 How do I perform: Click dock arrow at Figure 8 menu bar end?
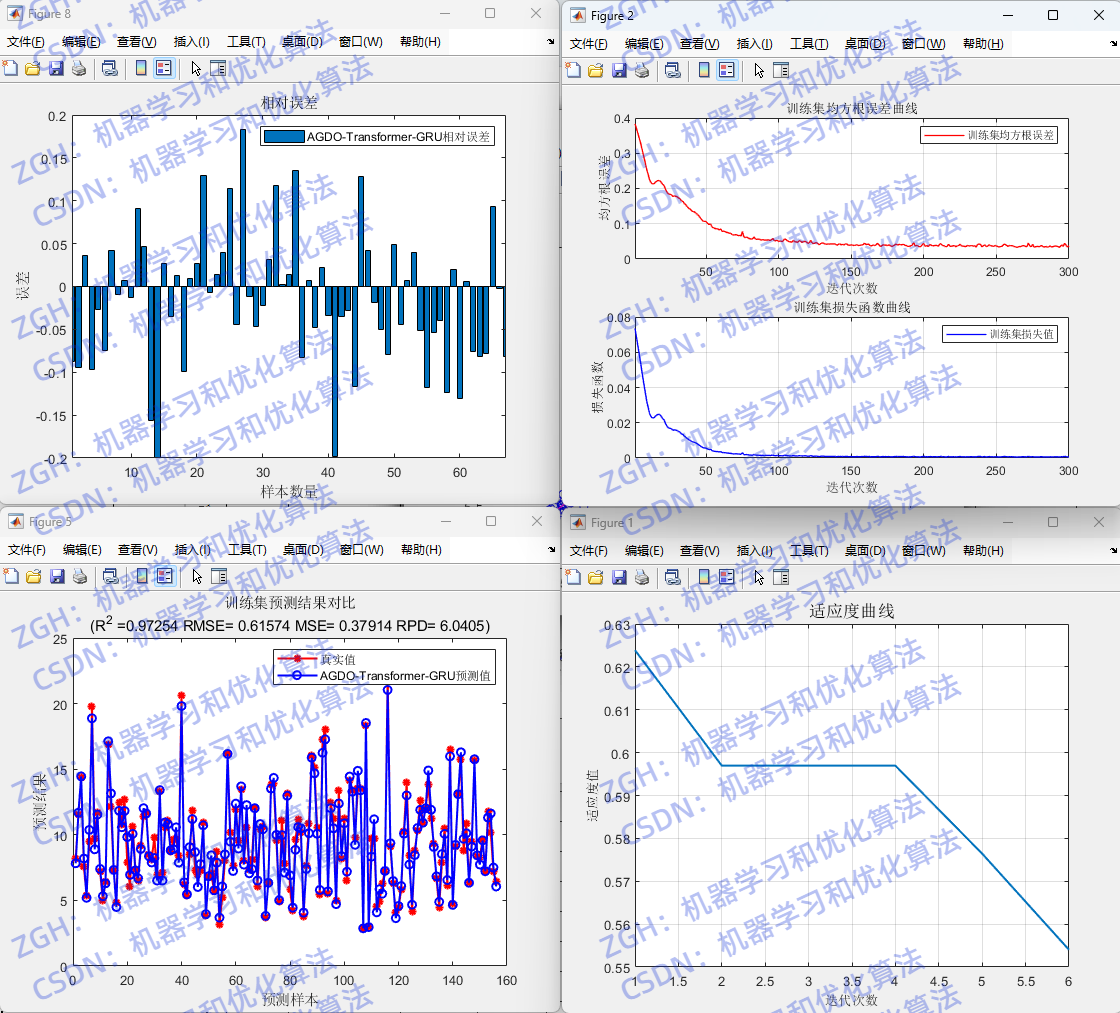(x=551, y=41)
